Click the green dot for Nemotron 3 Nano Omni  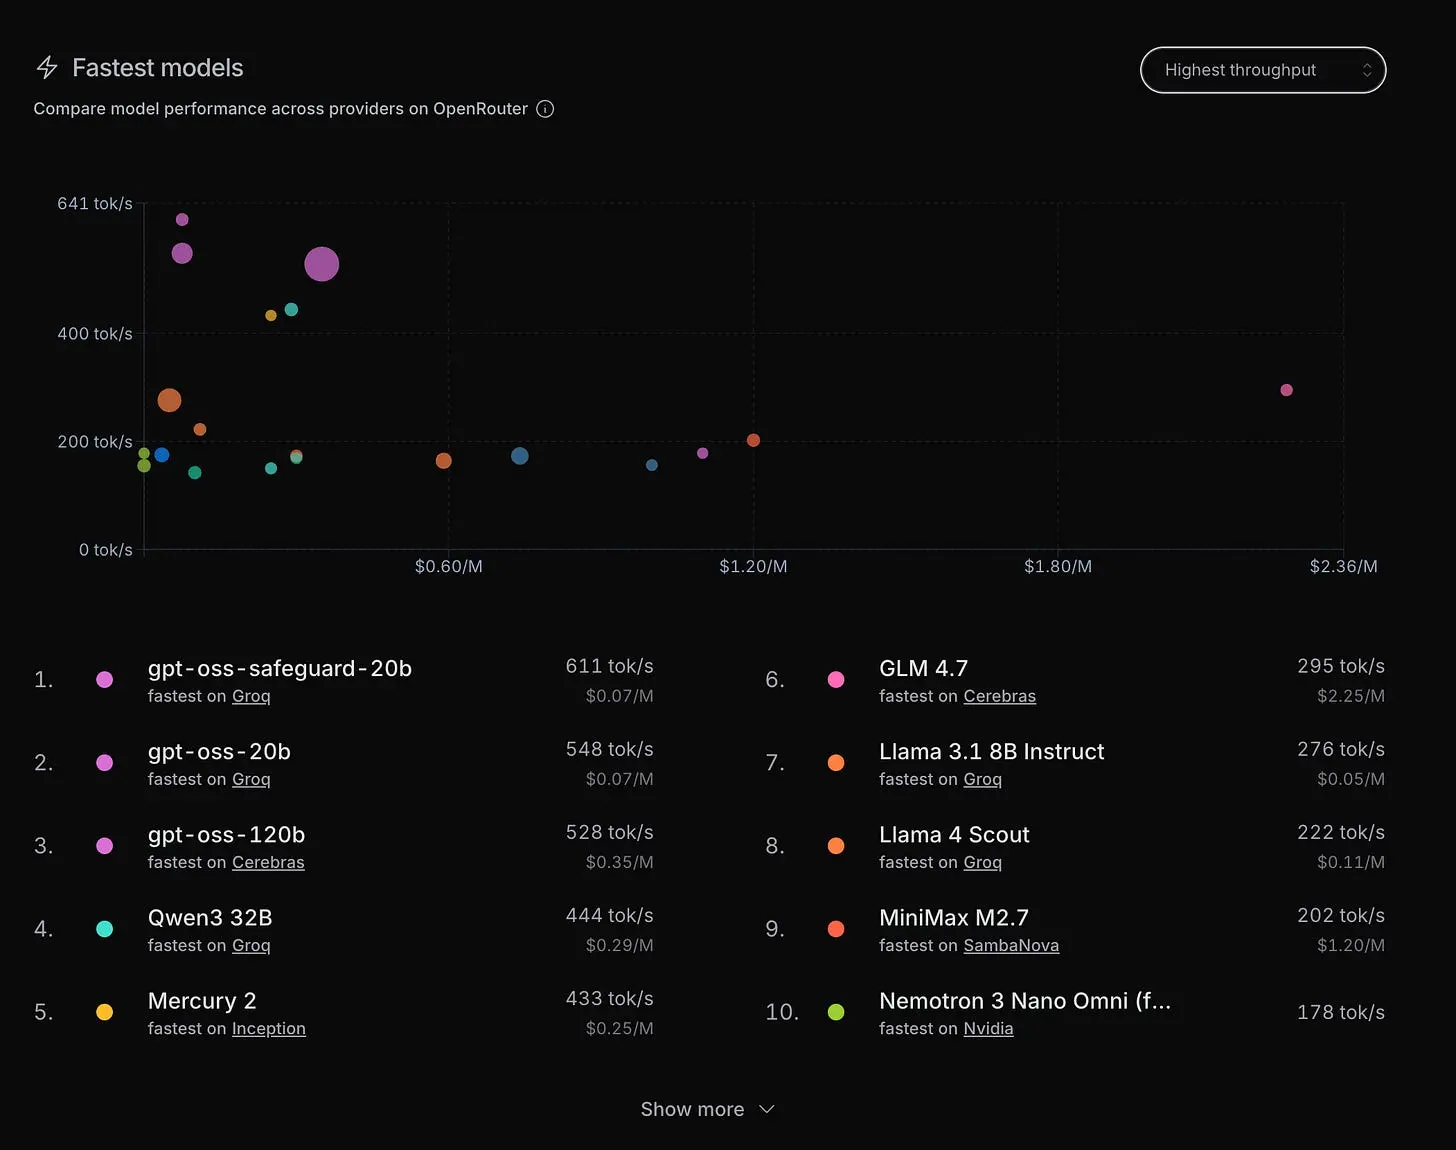(x=836, y=1012)
